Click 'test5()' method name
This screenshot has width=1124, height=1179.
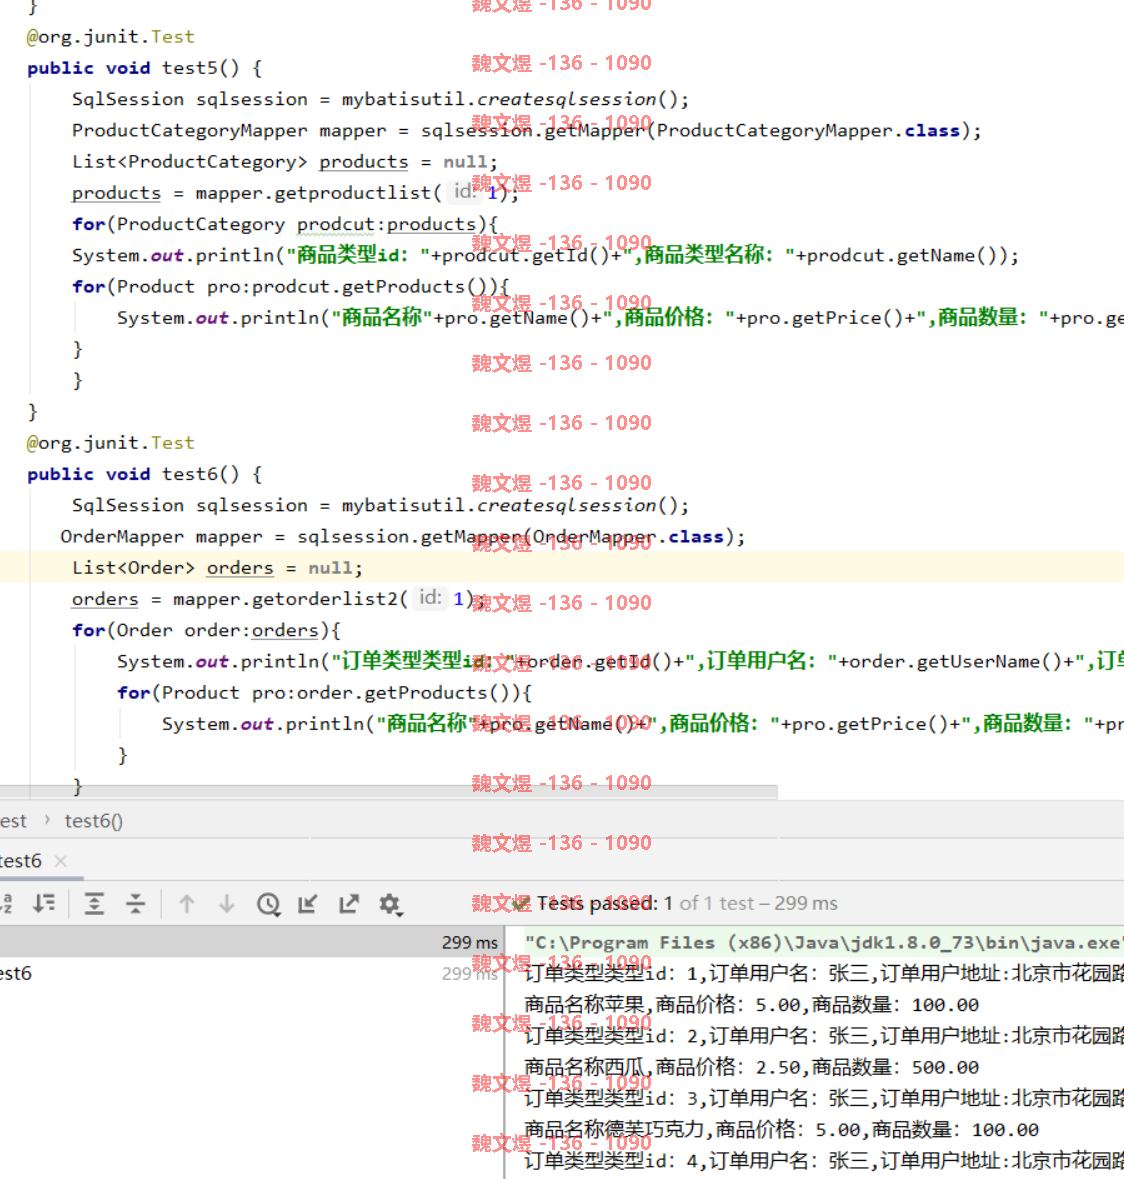(201, 68)
